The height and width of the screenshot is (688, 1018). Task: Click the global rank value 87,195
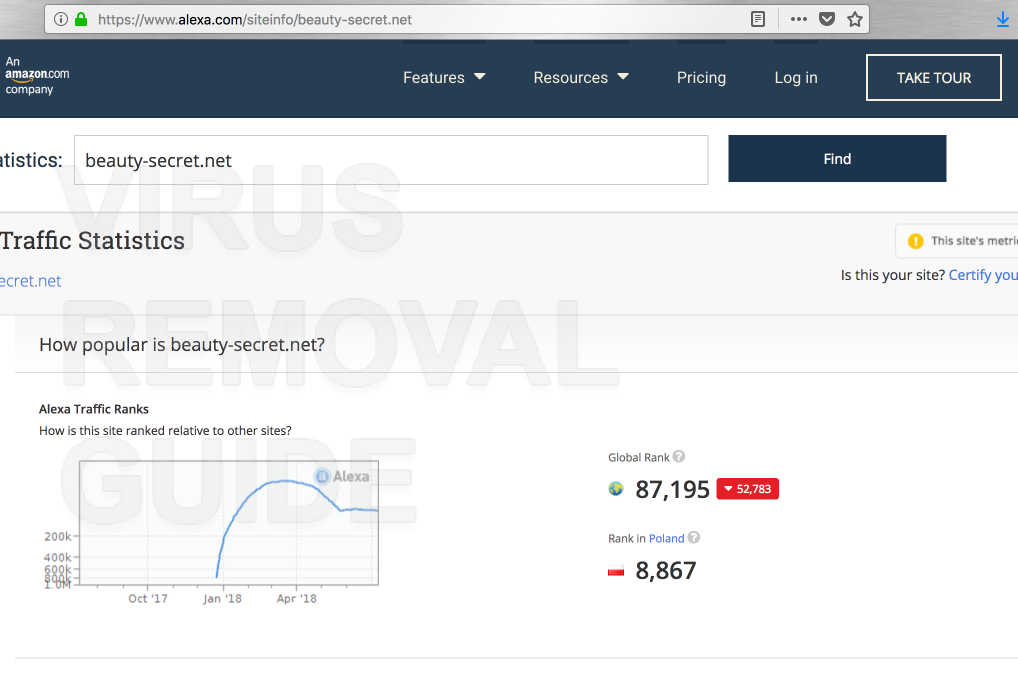tap(672, 489)
